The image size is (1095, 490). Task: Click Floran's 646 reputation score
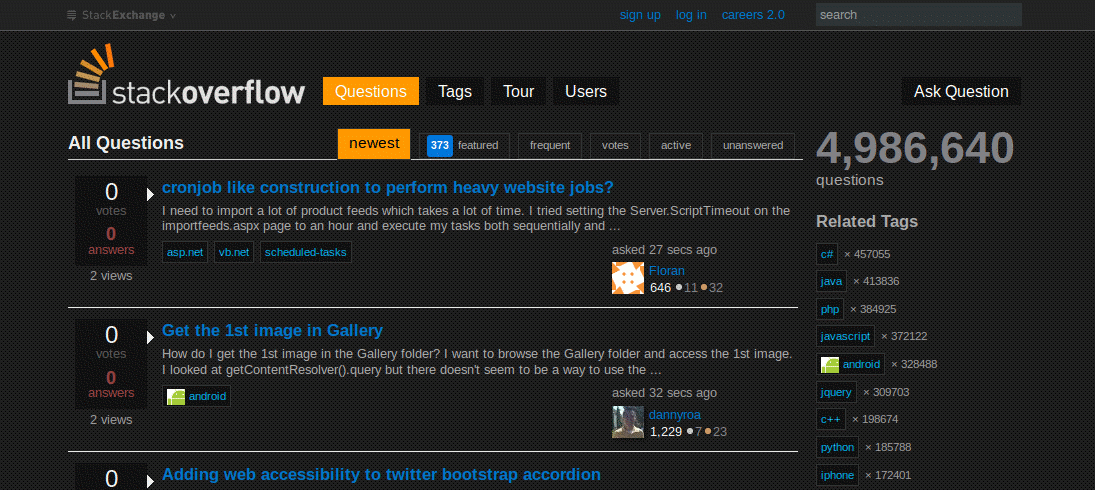click(x=660, y=288)
